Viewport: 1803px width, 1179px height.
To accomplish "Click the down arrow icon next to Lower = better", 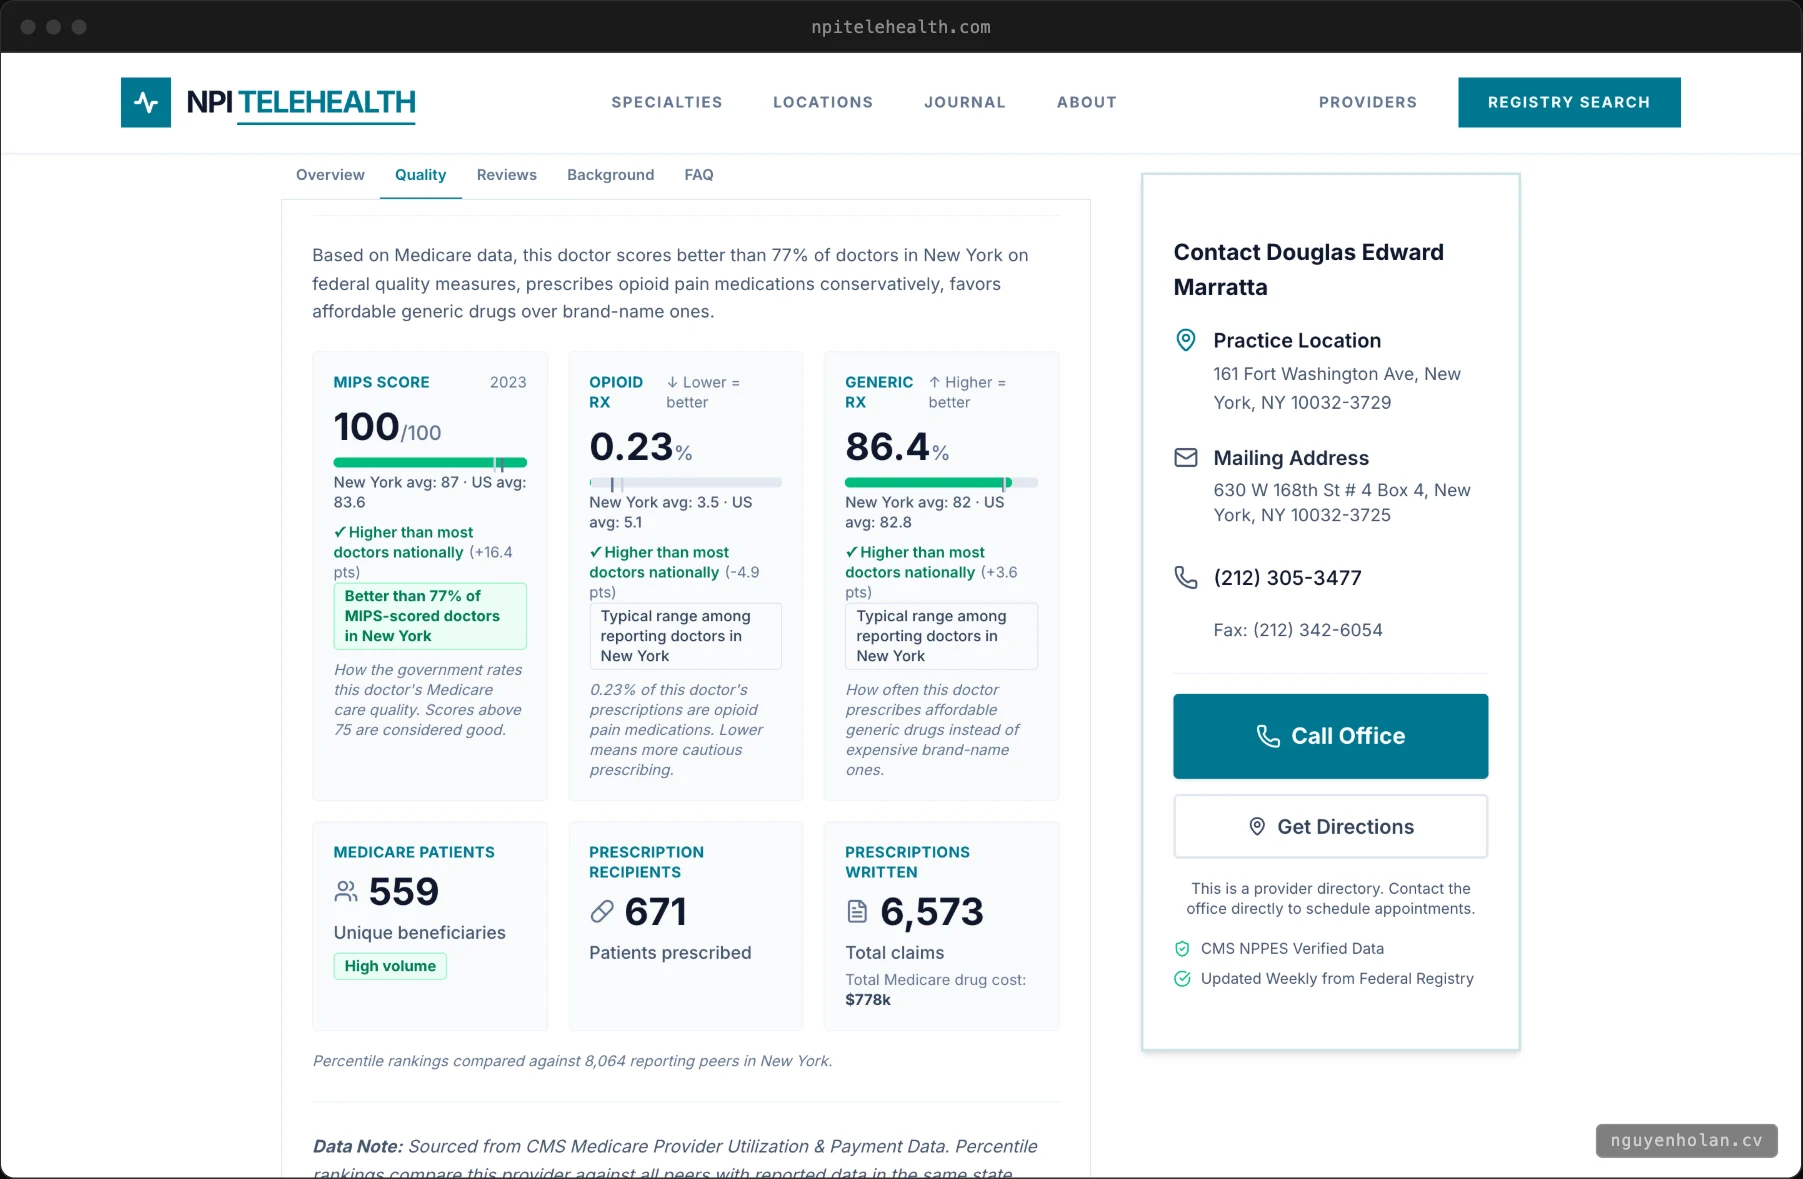I will (x=673, y=382).
